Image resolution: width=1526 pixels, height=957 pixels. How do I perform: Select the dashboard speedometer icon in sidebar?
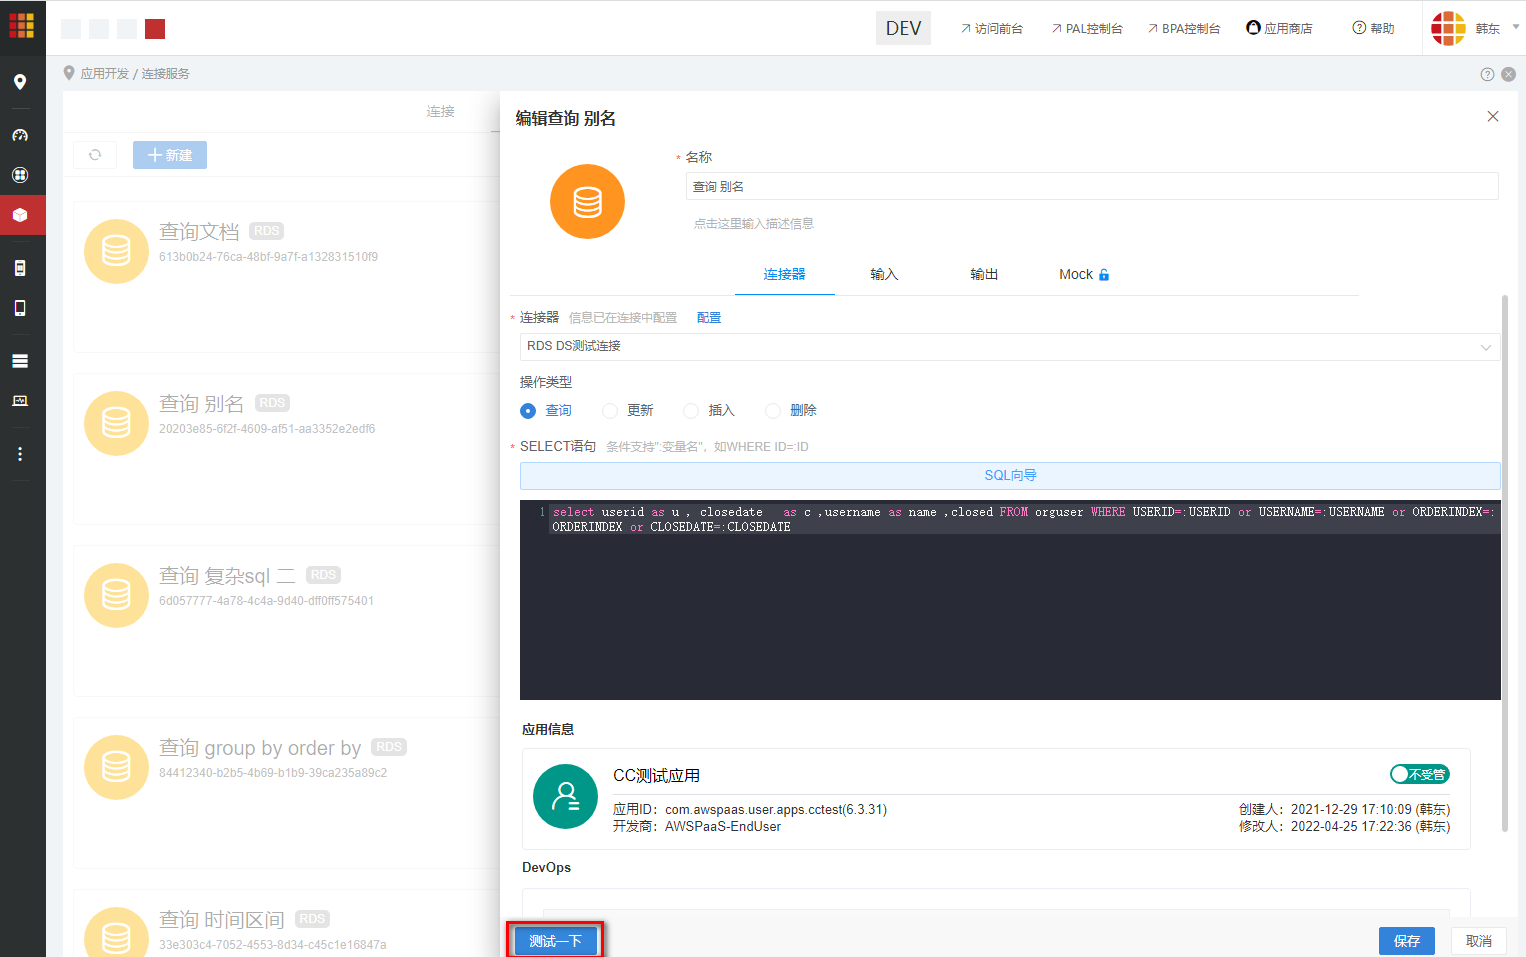[22, 134]
